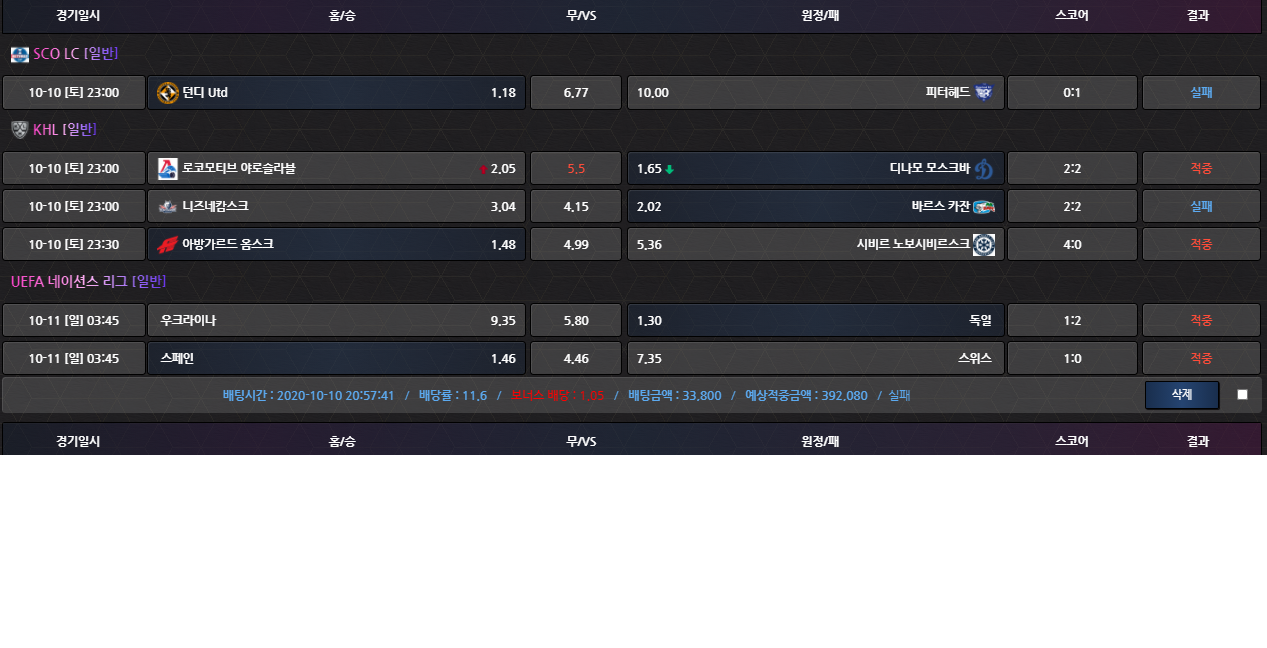Image resolution: width=1267 pixels, height=648 pixels.
Task: Click the Lokomotiv Yaroslavl team logo
Action: (x=168, y=169)
